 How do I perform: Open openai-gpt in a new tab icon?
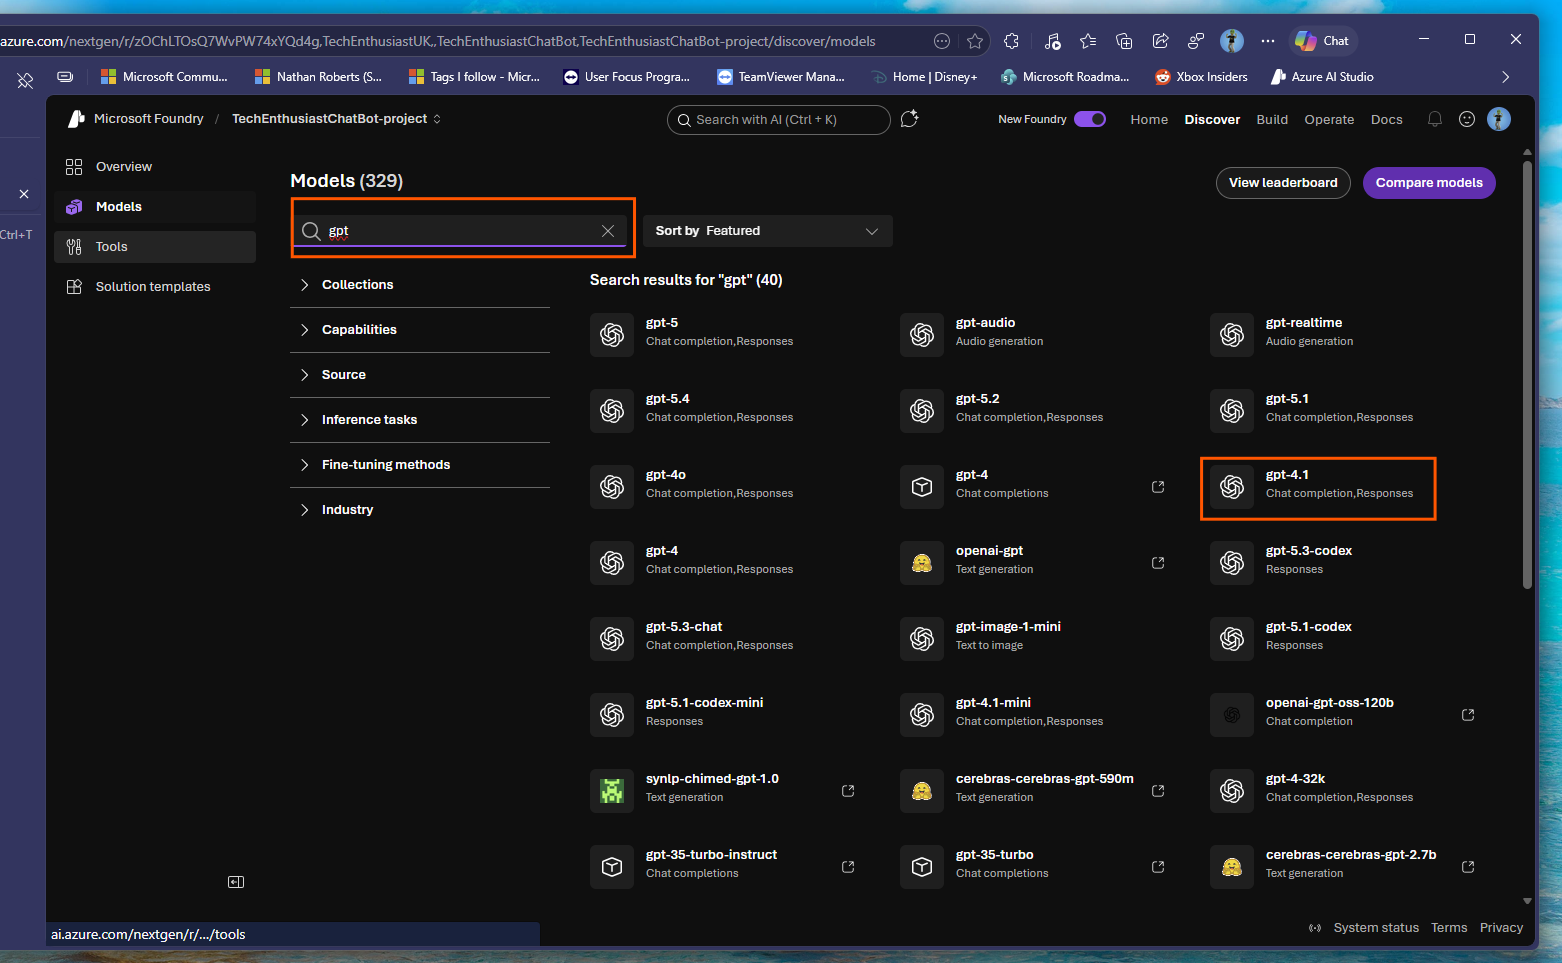(x=1158, y=563)
